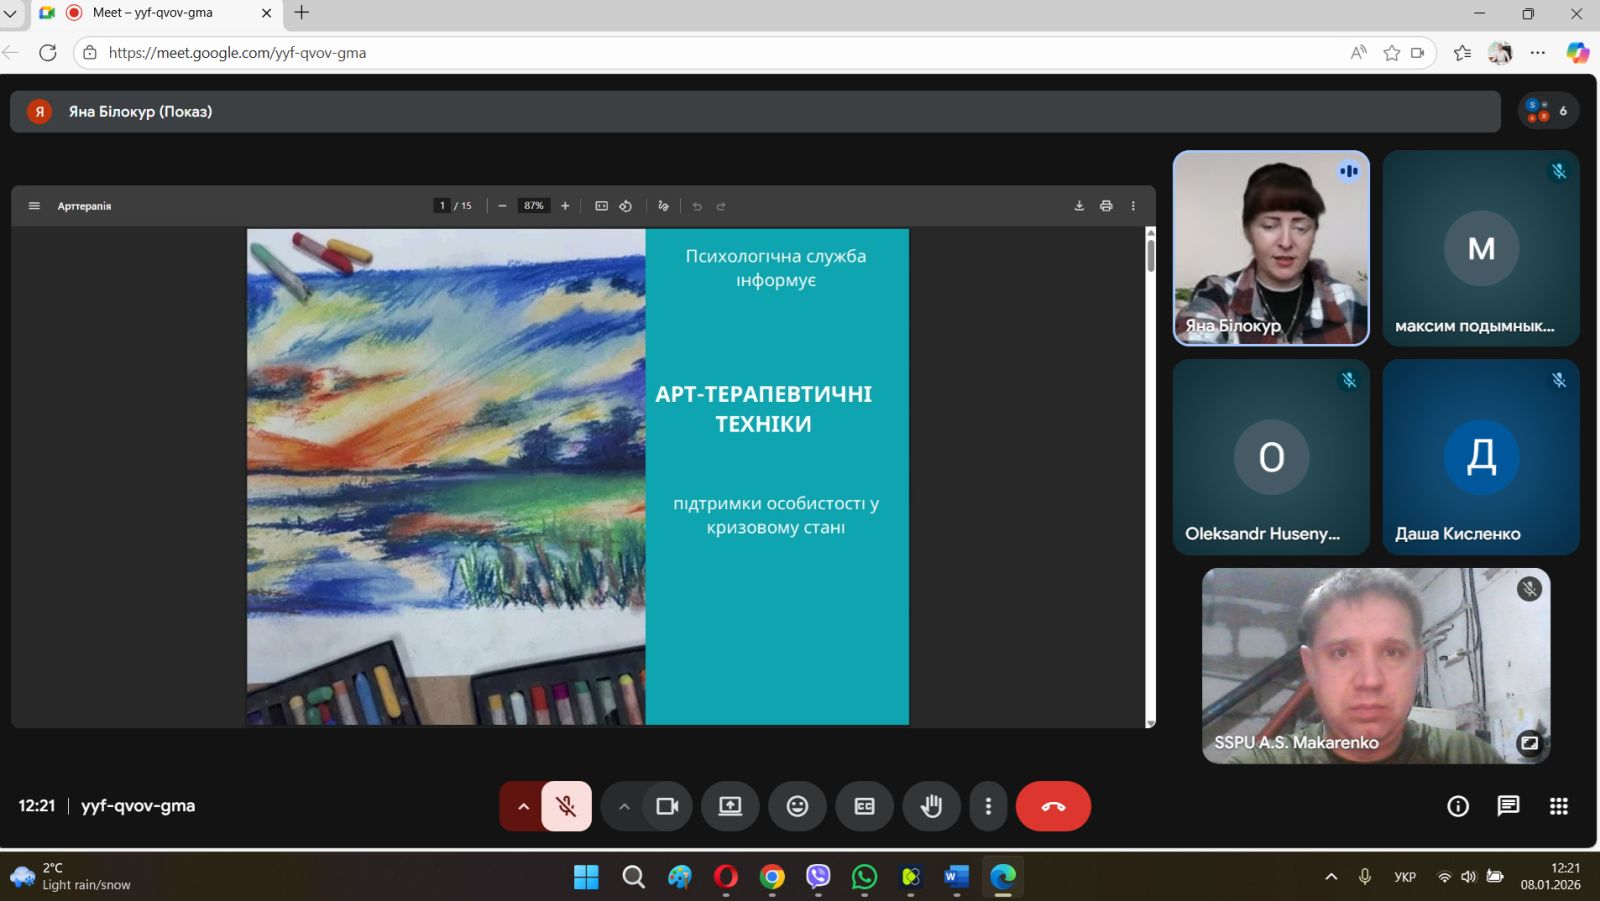1600x901 pixels.
Task: Expand video settings arrow beside camera
Action: [x=624, y=806]
